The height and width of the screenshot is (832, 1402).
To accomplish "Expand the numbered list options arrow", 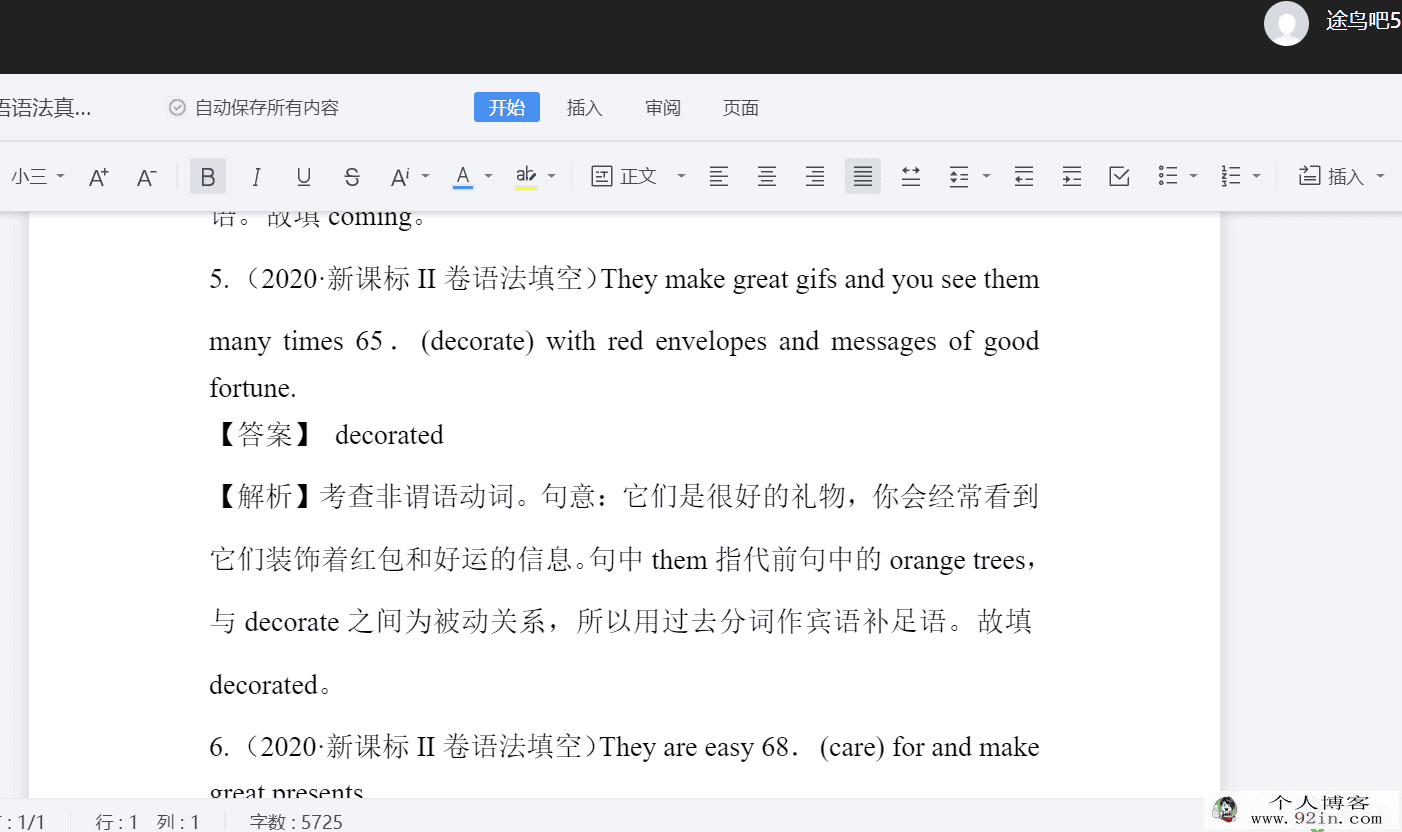I will click(x=1256, y=176).
